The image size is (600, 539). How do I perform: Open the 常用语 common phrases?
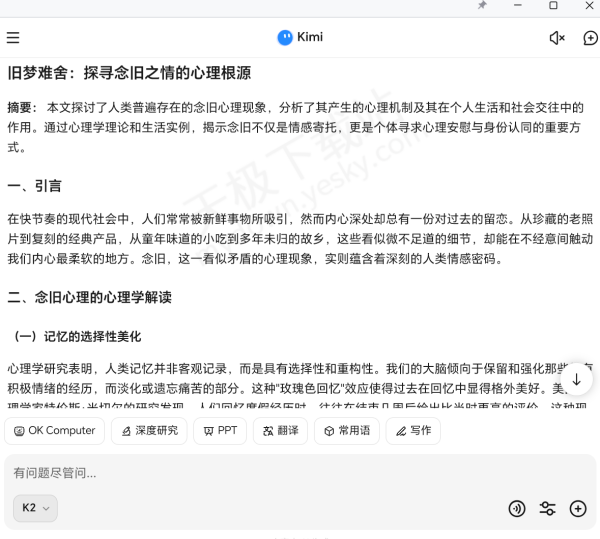tap(346, 431)
